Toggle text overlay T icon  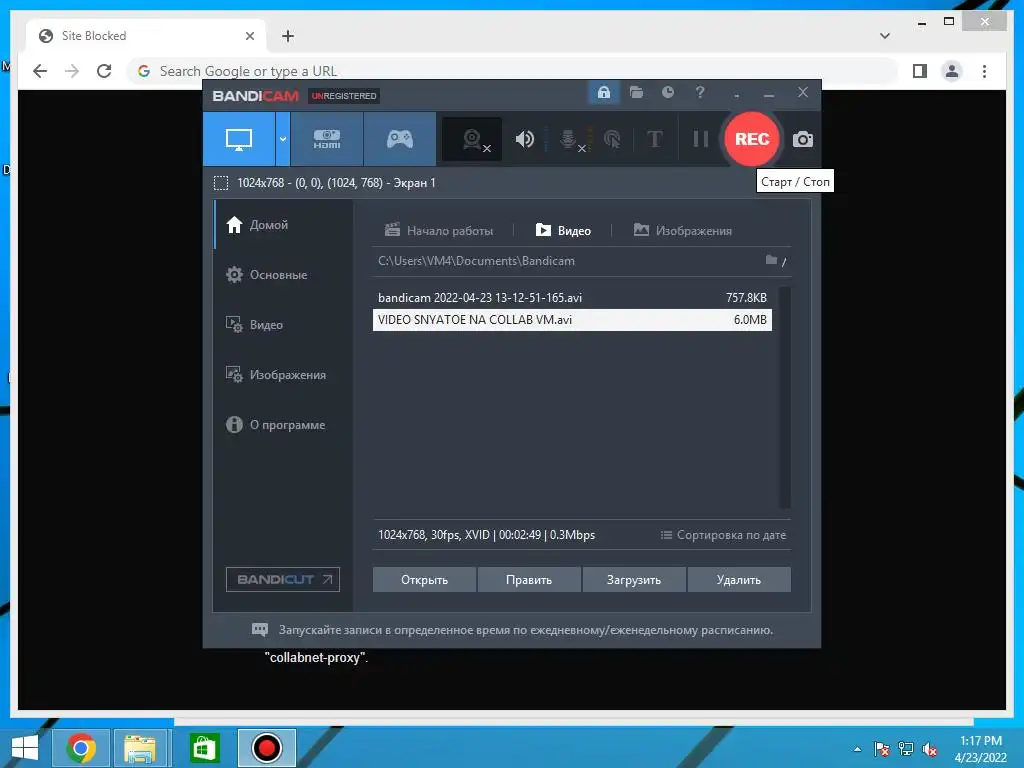coord(654,139)
